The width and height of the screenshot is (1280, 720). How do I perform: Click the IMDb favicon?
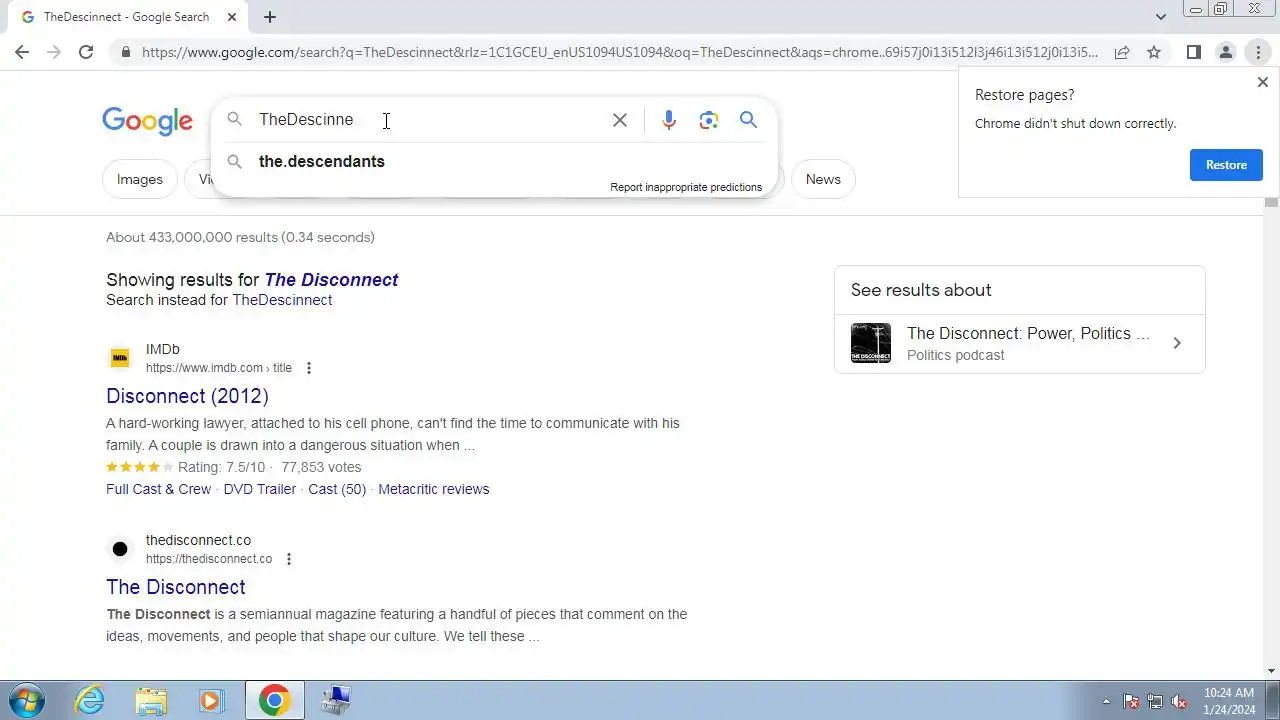coord(120,358)
